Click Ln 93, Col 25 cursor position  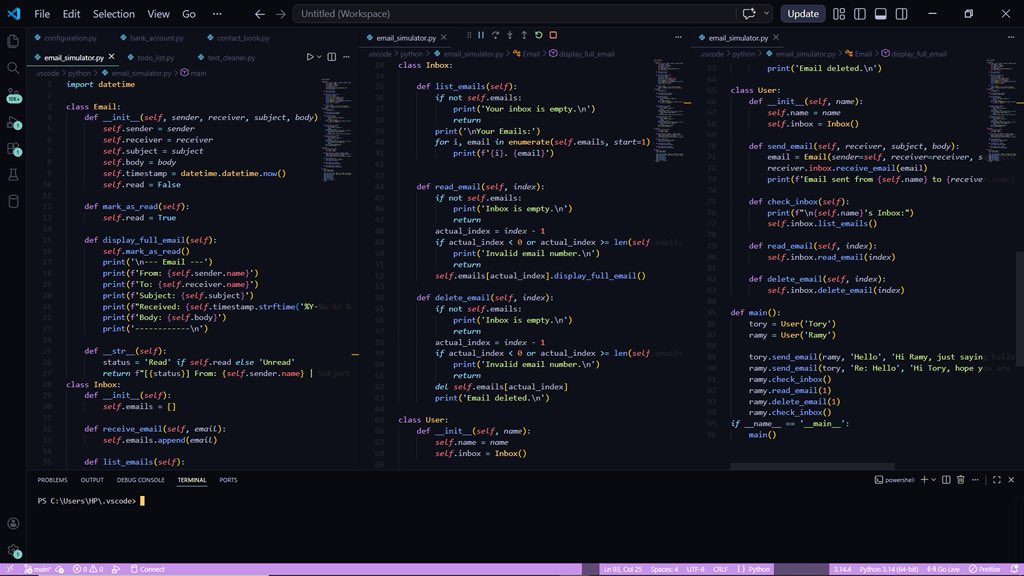click(622, 569)
